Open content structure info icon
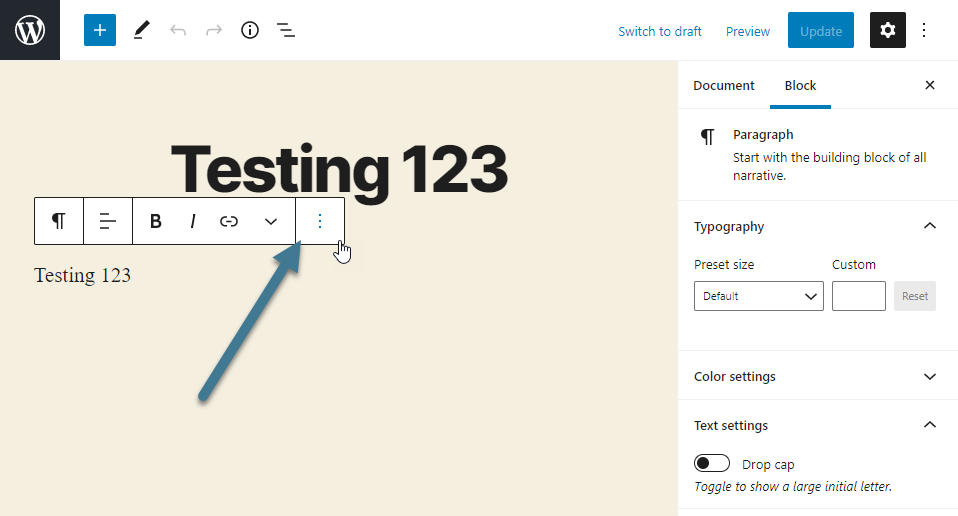 click(x=250, y=30)
